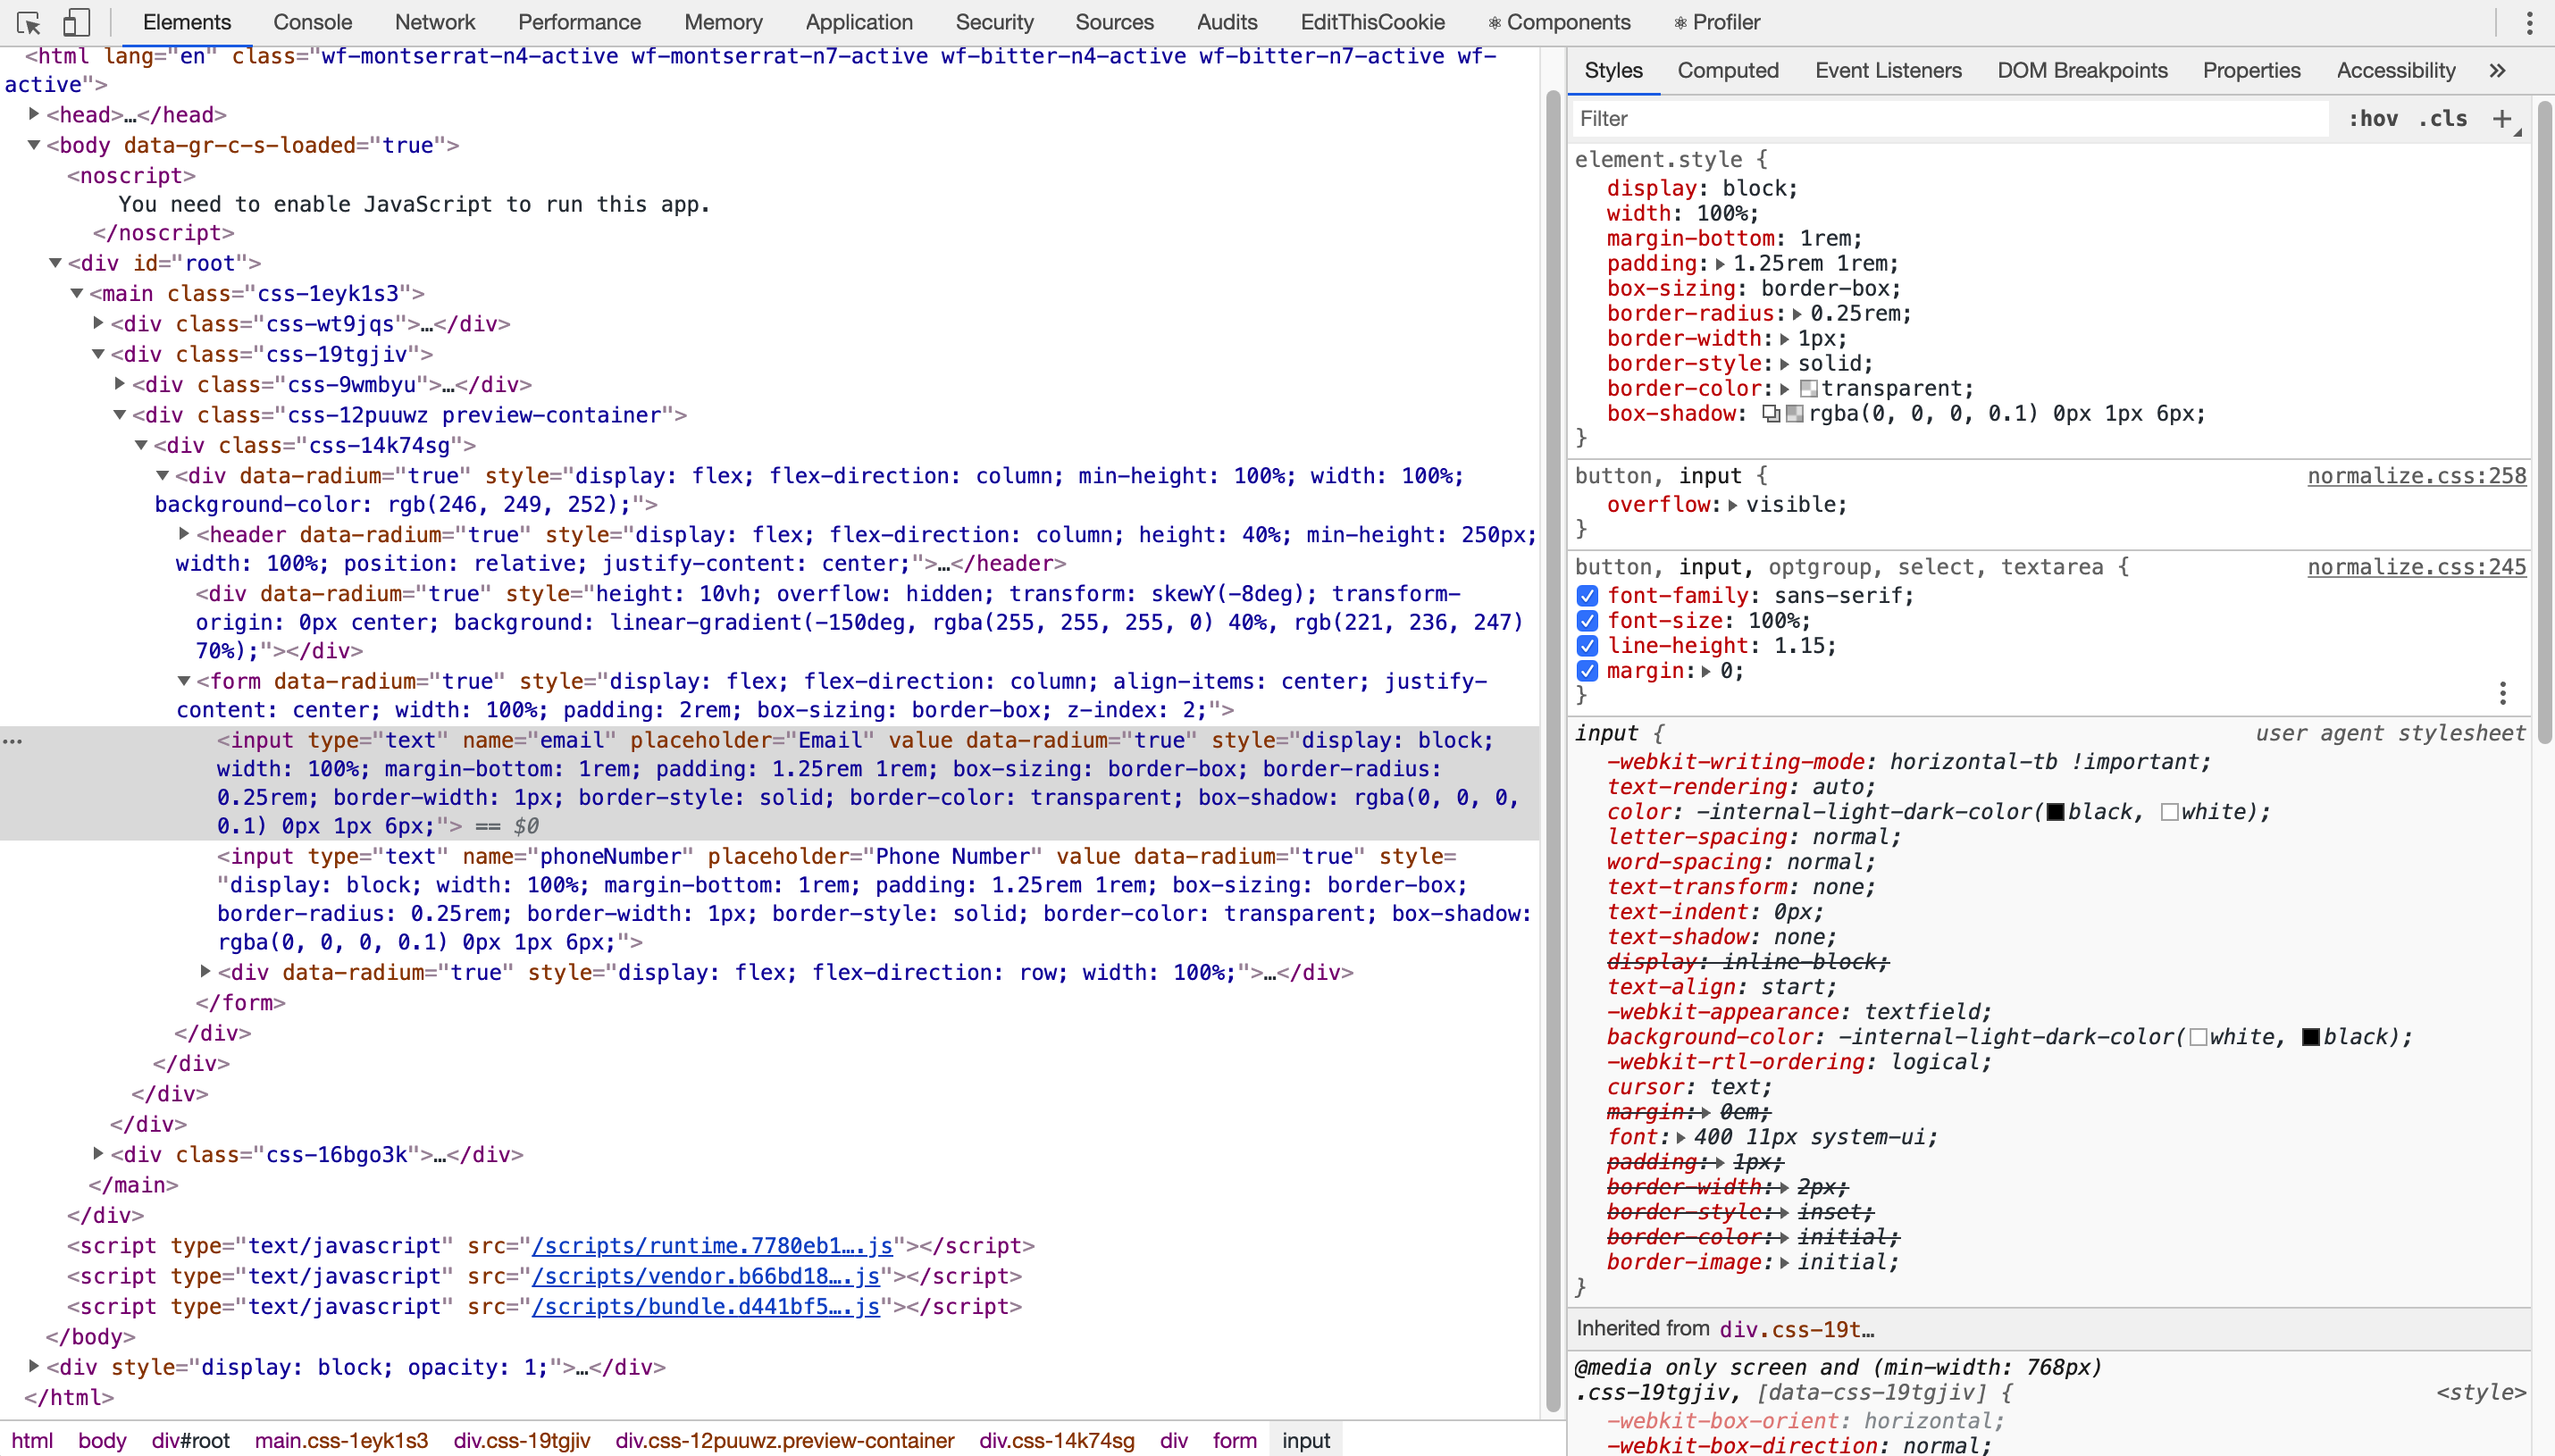Toggle the device toolbar

[76, 21]
